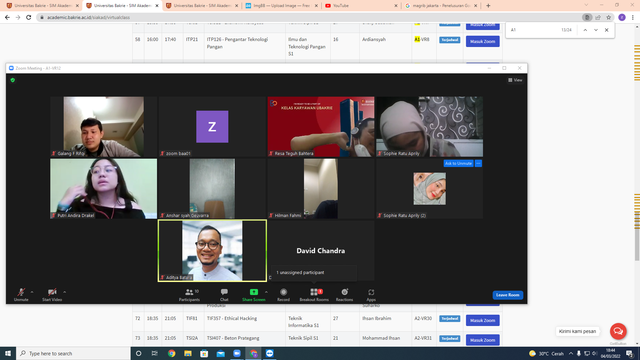Open audio options arrow next to Unmute
Screen dimensions: 640x360
32,292
